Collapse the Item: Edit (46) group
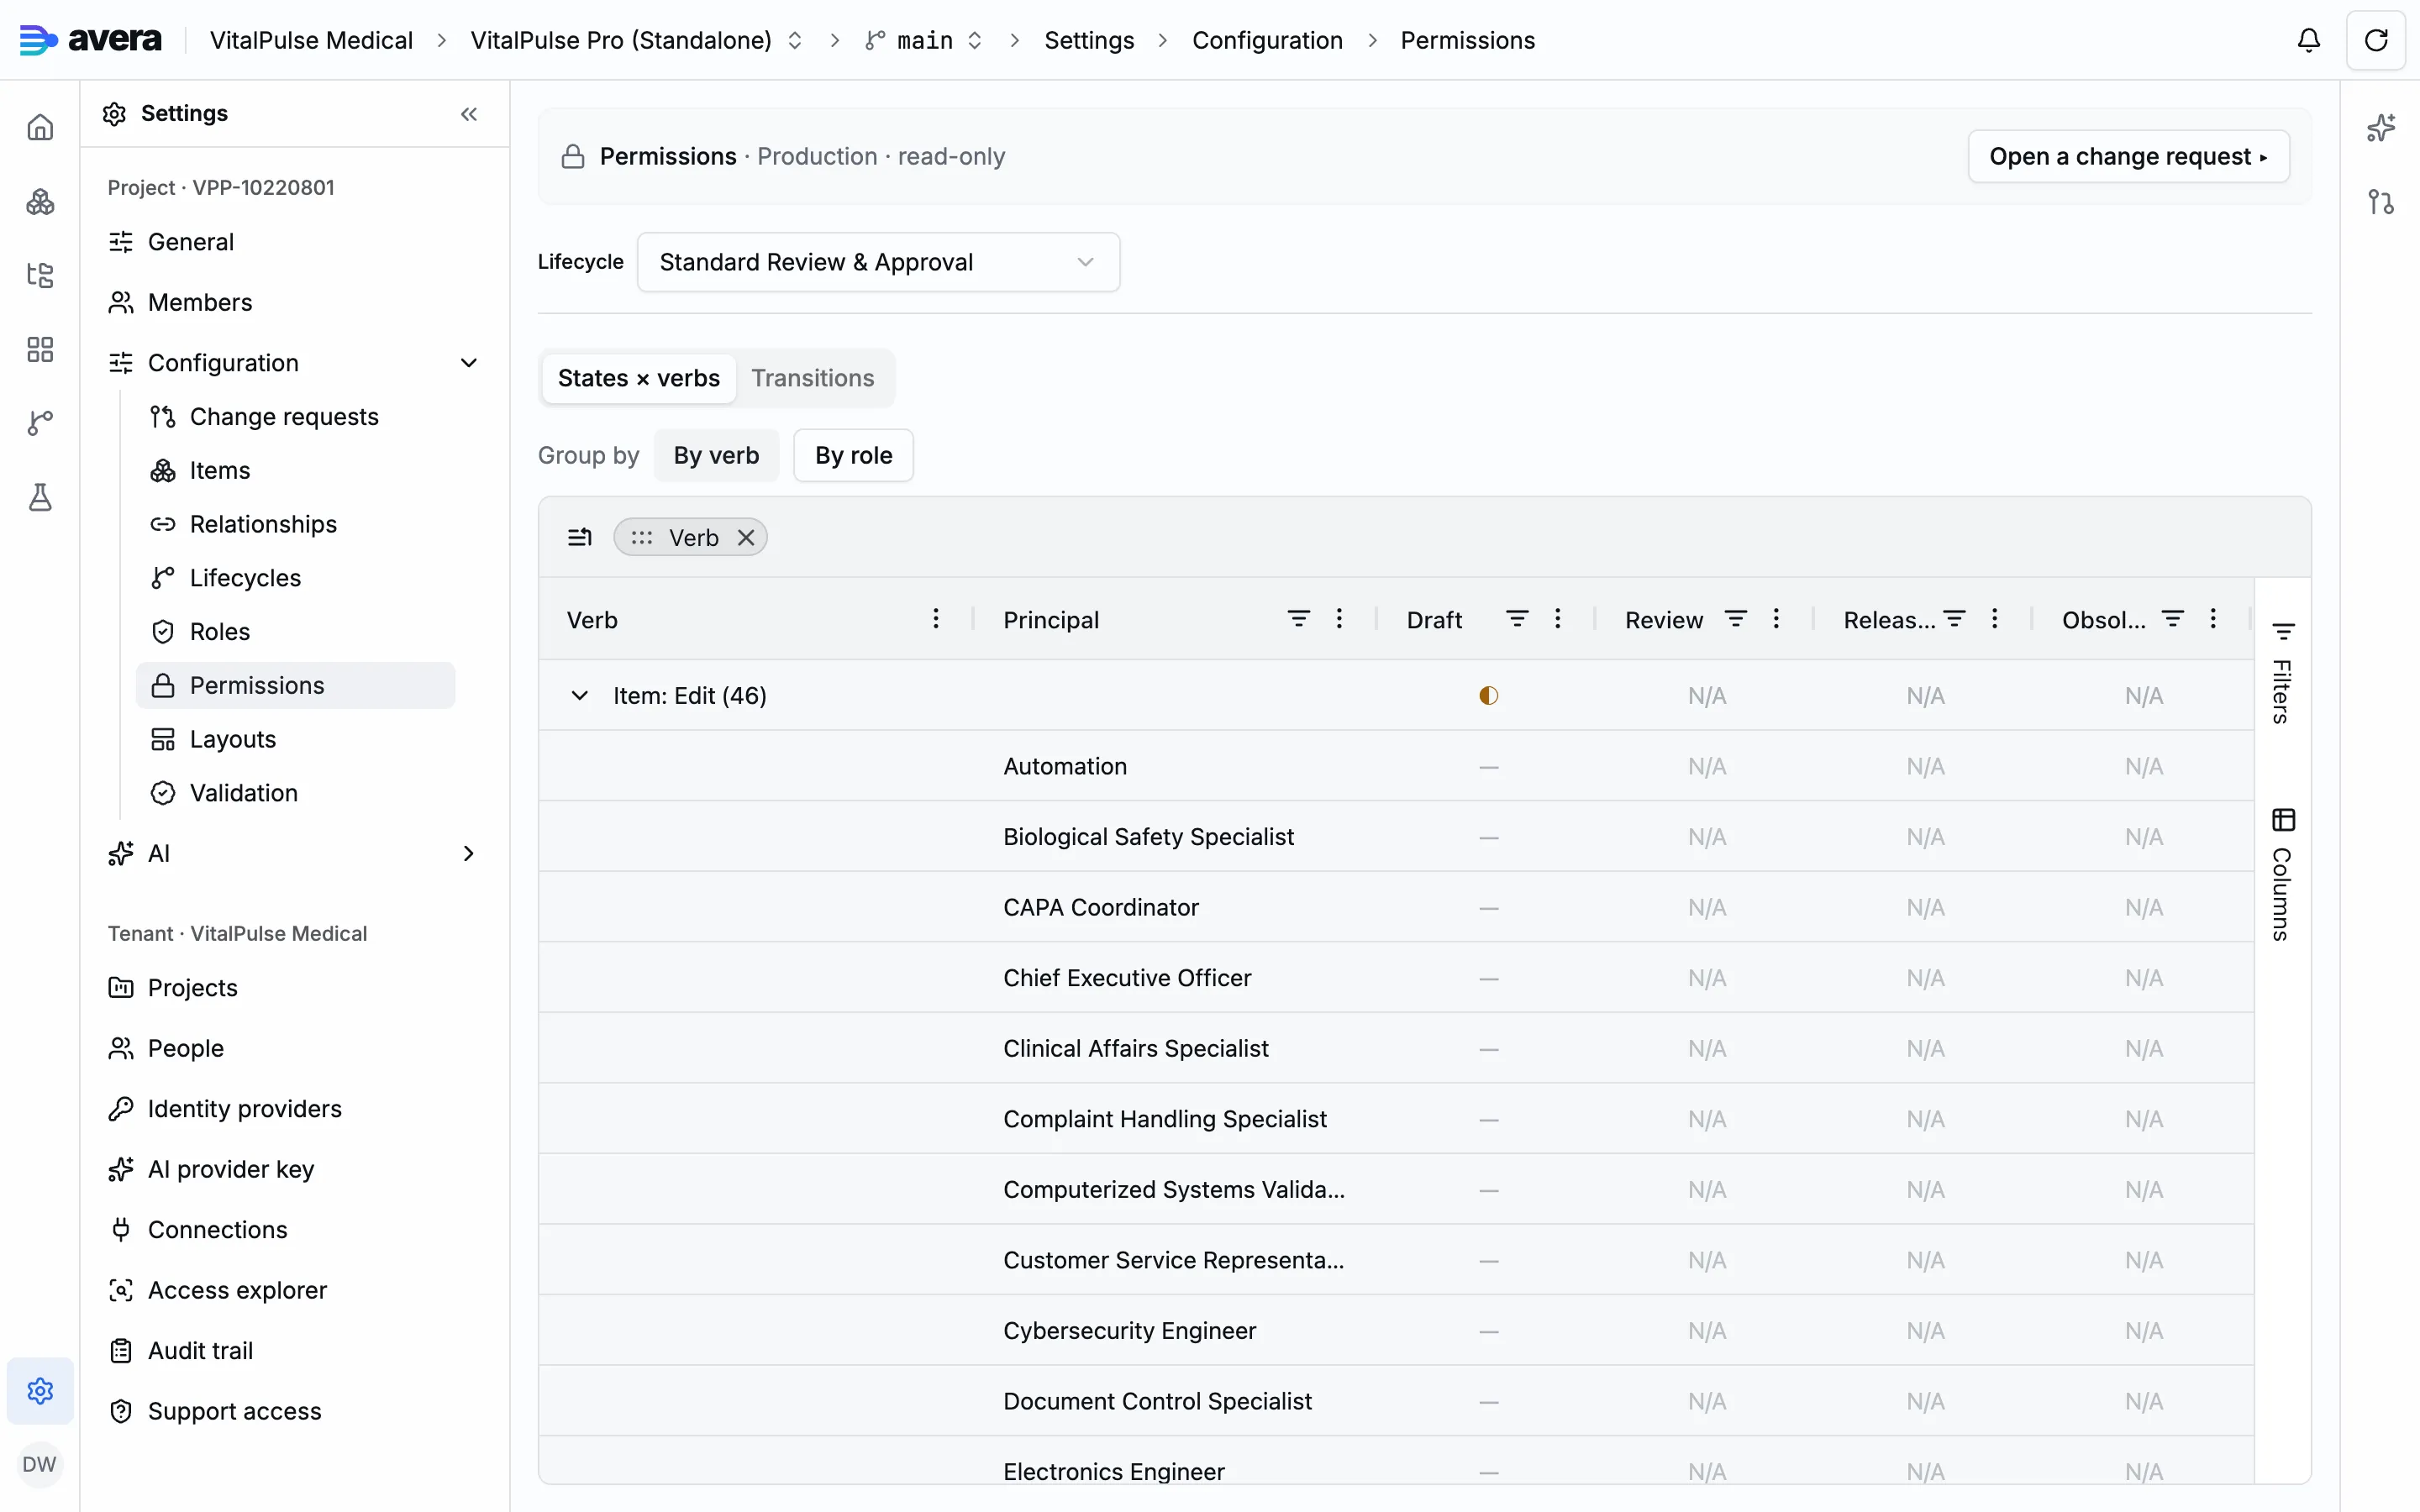Viewport: 2420px width, 1512px height. click(x=579, y=695)
